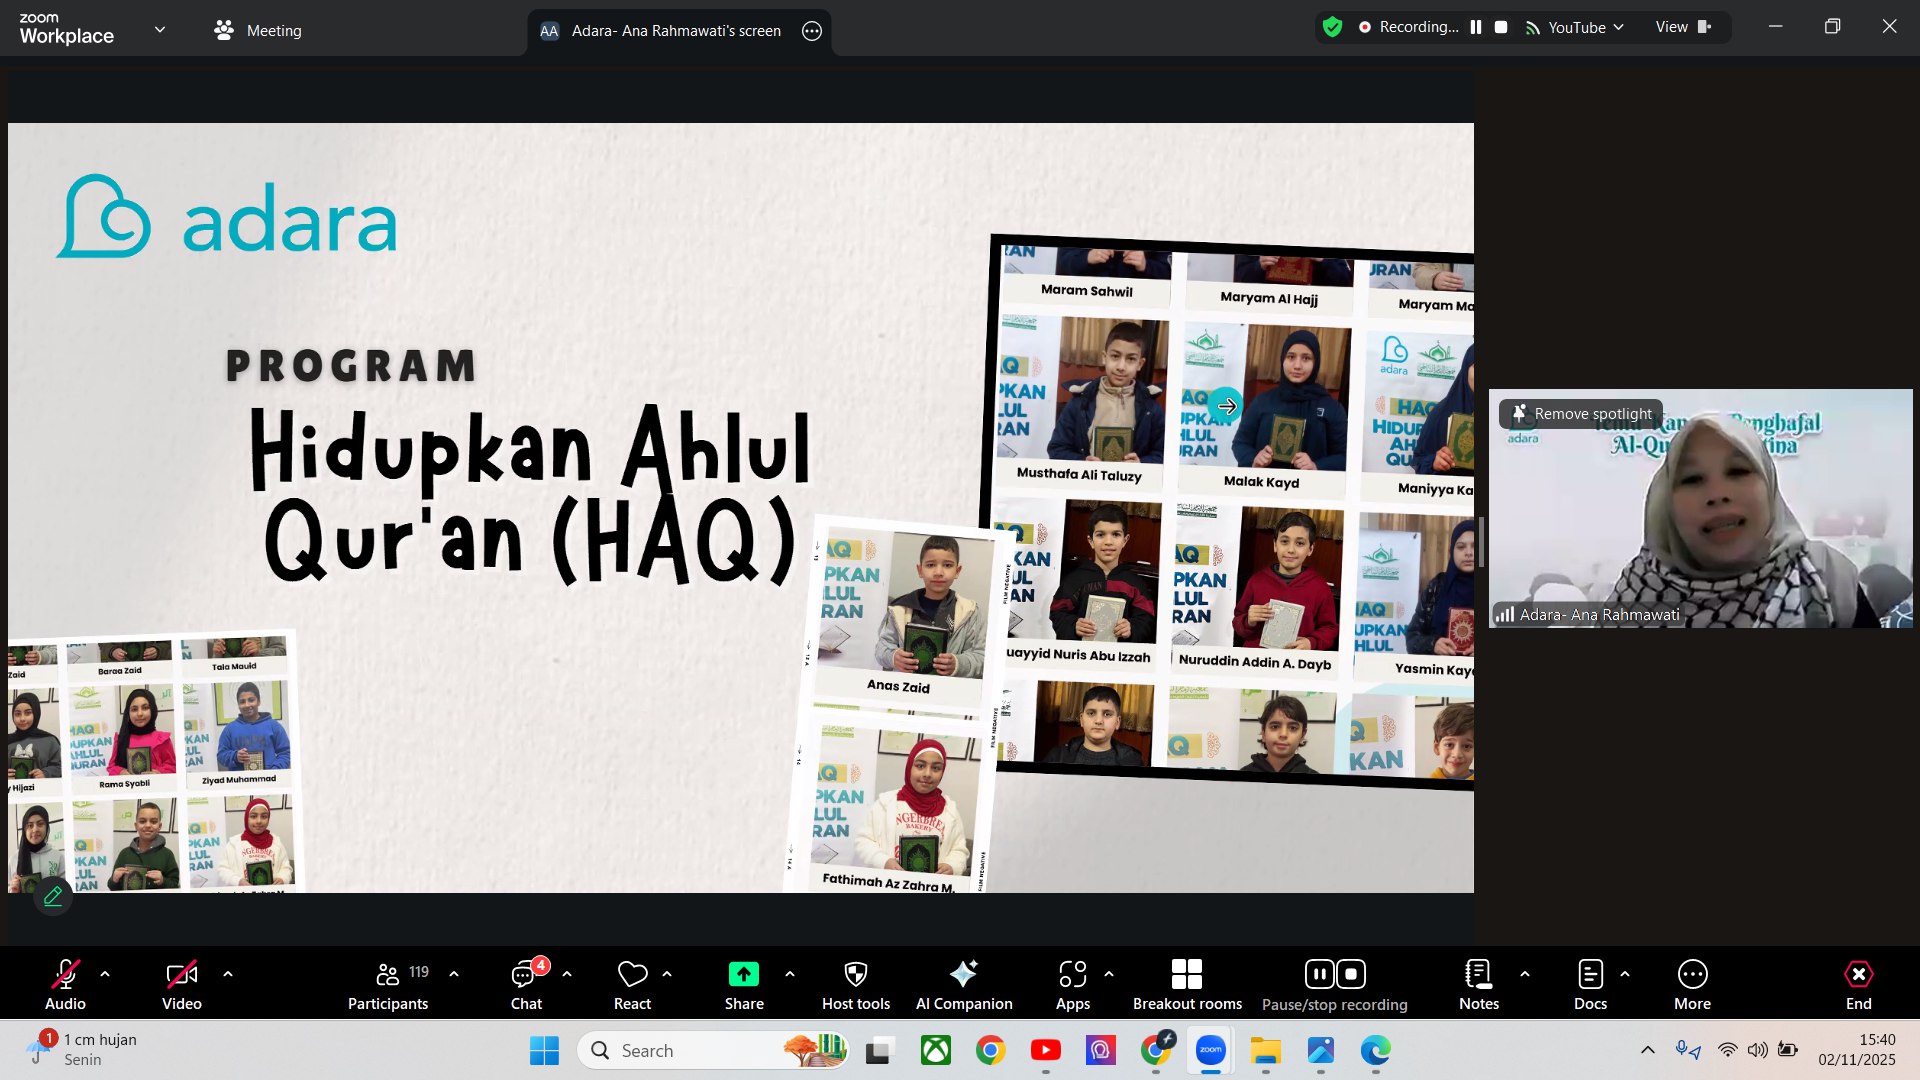Click the annotation pencil icon
The height and width of the screenshot is (1080, 1920).
[x=53, y=896]
